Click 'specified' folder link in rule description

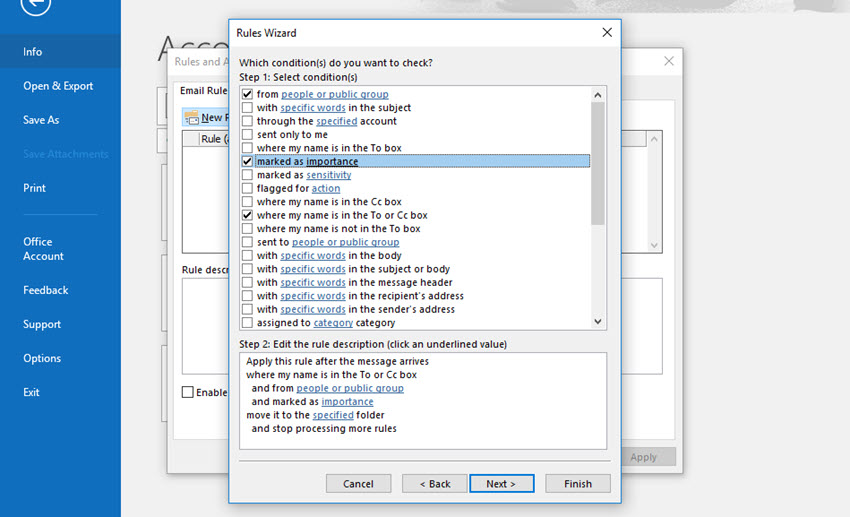click(333, 415)
